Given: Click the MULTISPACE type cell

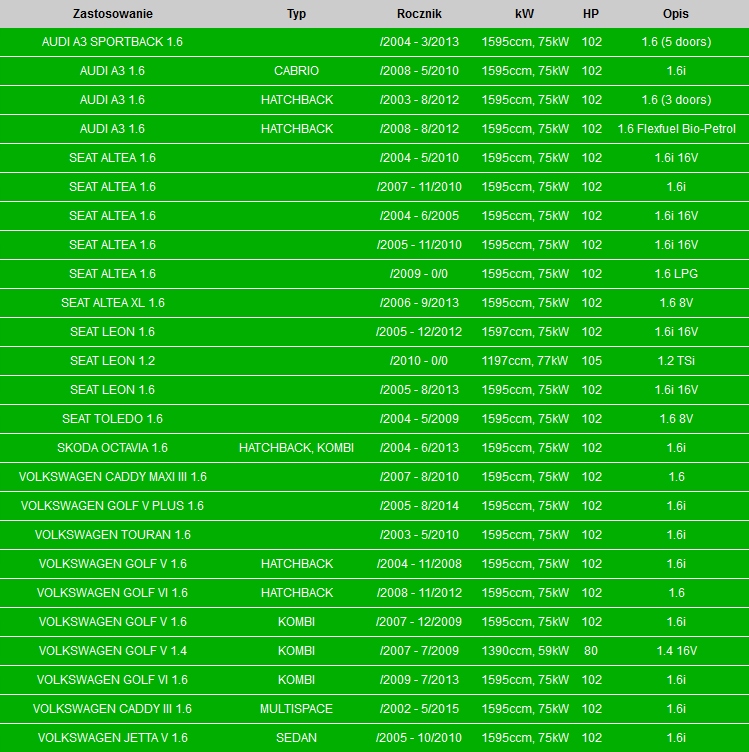Looking at the screenshot, I should point(296,709).
